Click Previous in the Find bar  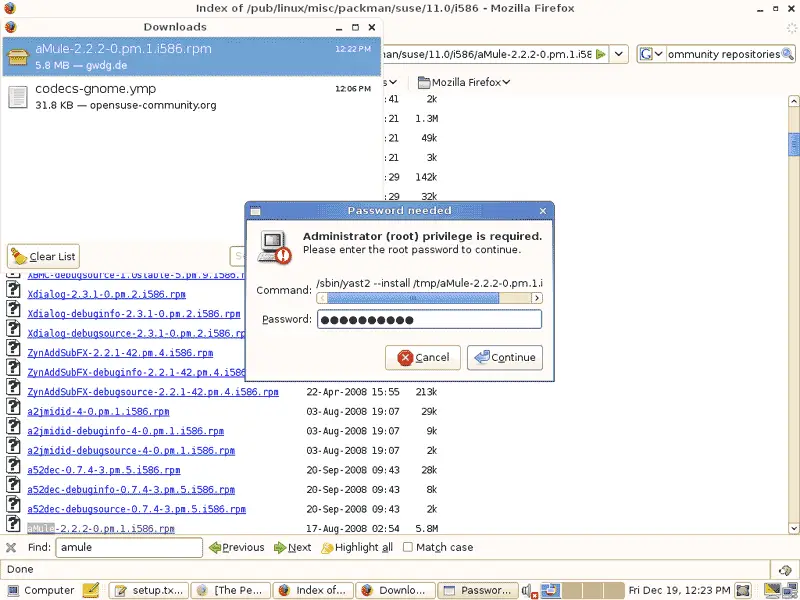point(237,547)
